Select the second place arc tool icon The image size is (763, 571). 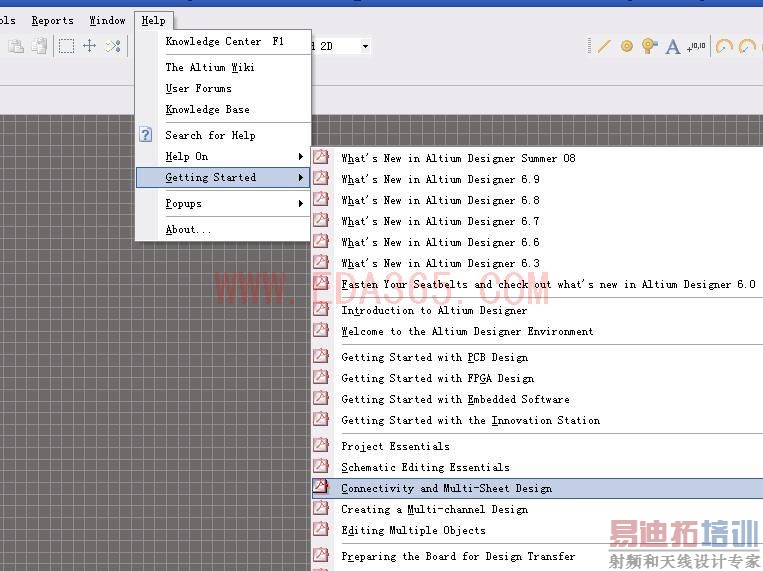tap(747, 47)
